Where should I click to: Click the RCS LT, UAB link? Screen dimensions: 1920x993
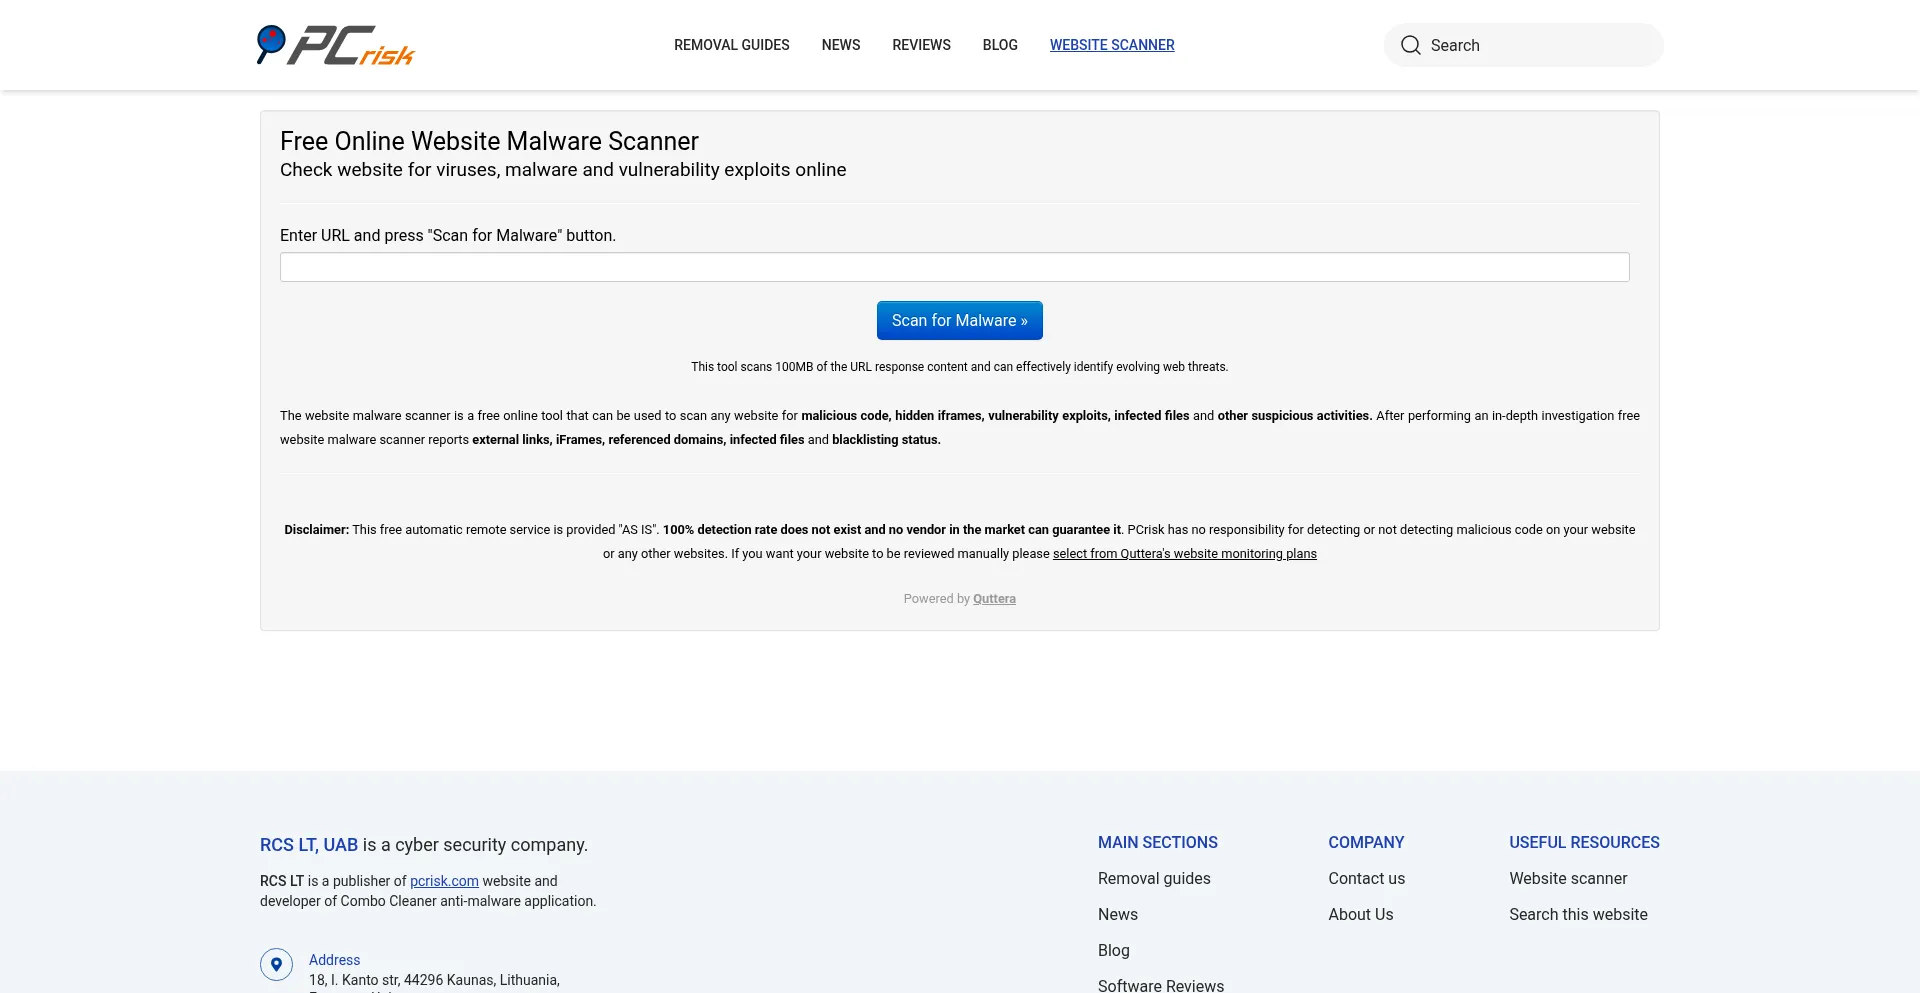(309, 845)
